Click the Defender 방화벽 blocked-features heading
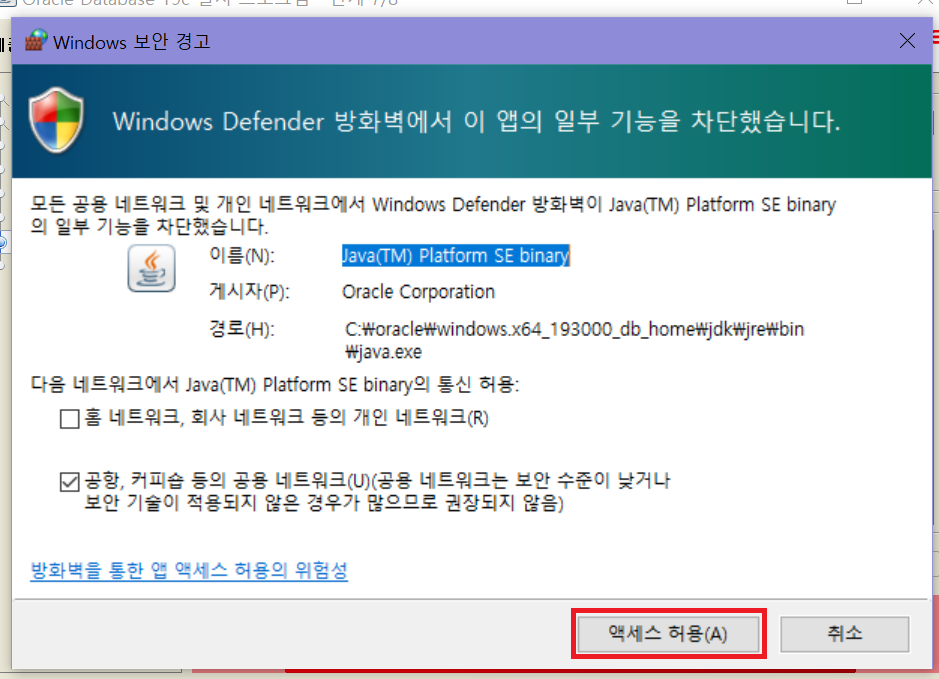The height and width of the screenshot is (679, 939). coord(477,122)
